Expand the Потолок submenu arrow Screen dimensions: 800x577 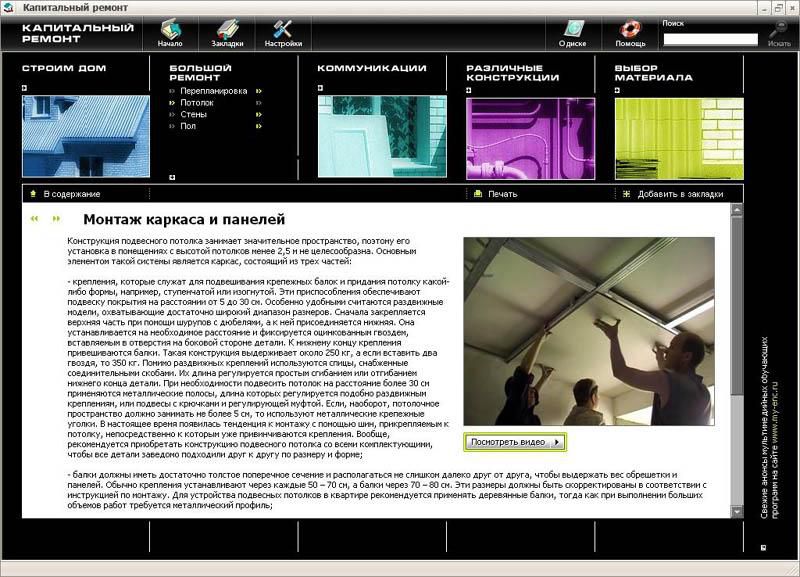click(x=259, y=103)
